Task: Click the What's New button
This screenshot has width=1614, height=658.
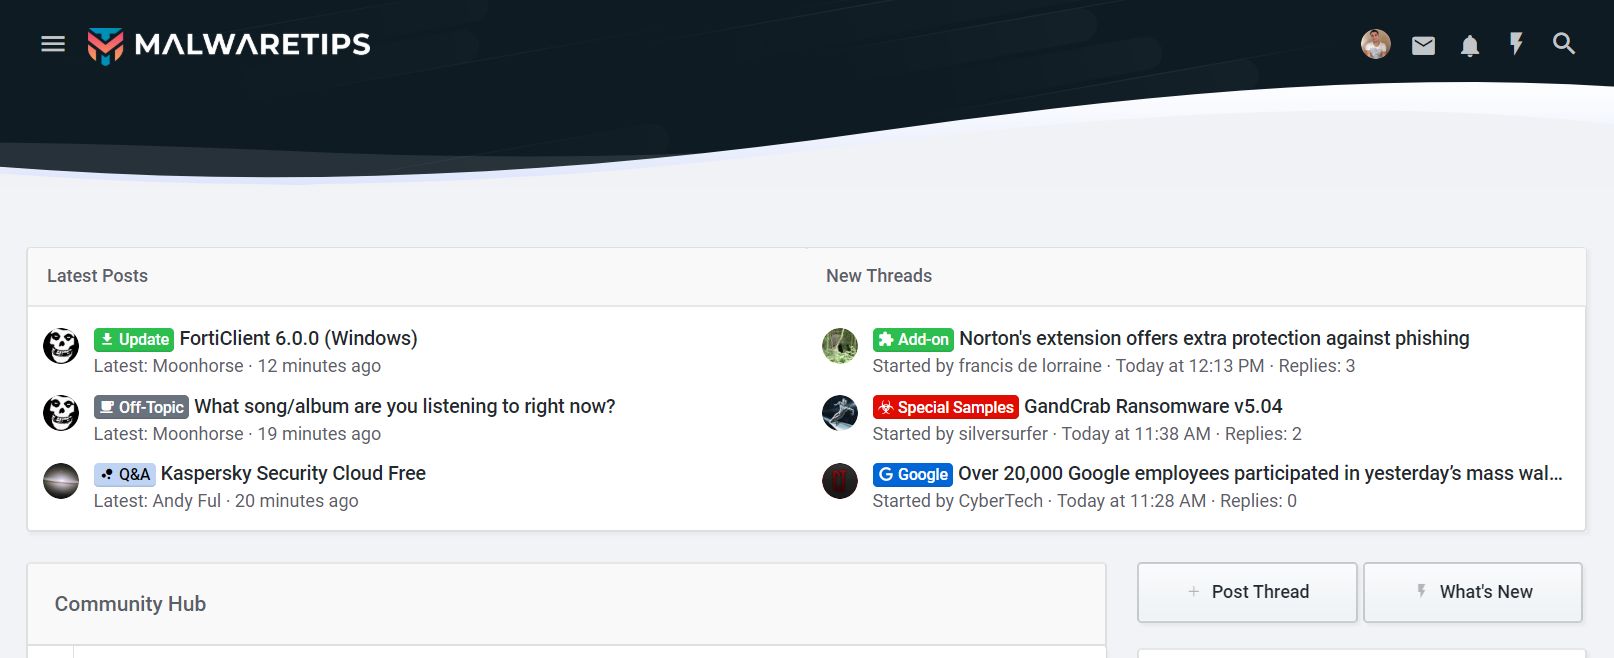Action: pyautogui.click(x=1473, y=592)
